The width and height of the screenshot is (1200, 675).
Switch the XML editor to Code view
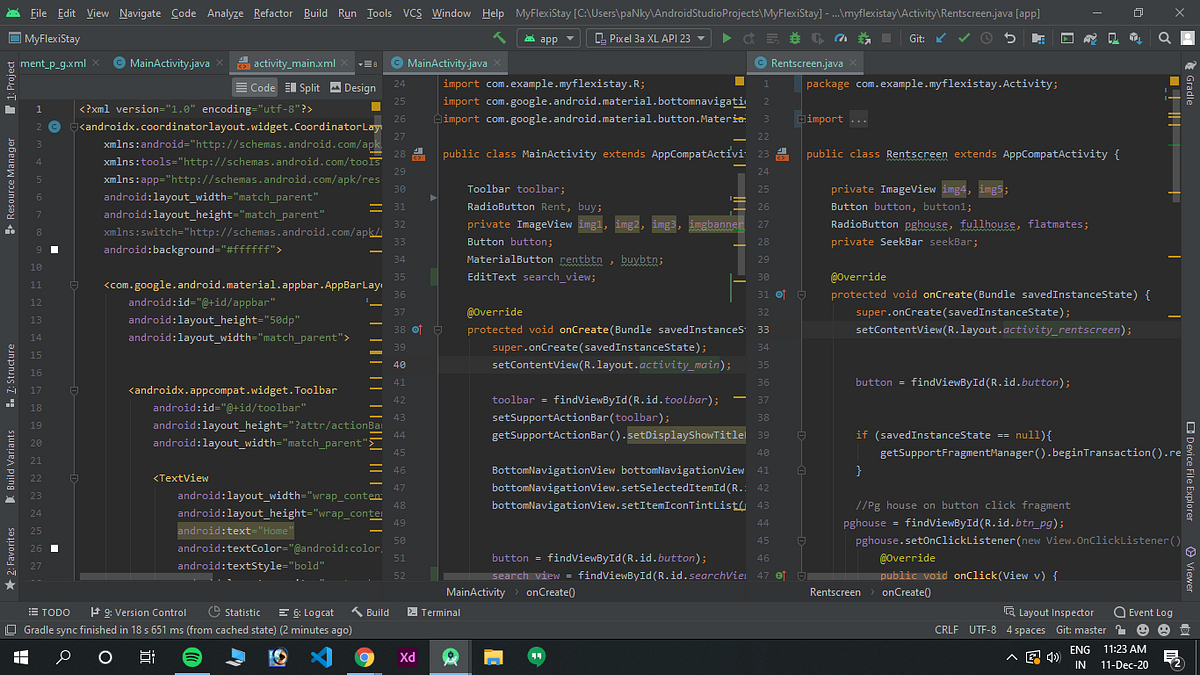pos(256,87)
